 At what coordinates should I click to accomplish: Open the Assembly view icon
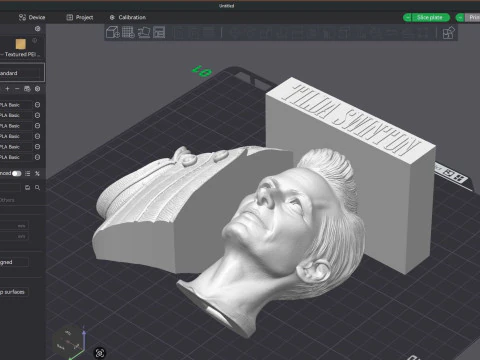click(448, 33)
